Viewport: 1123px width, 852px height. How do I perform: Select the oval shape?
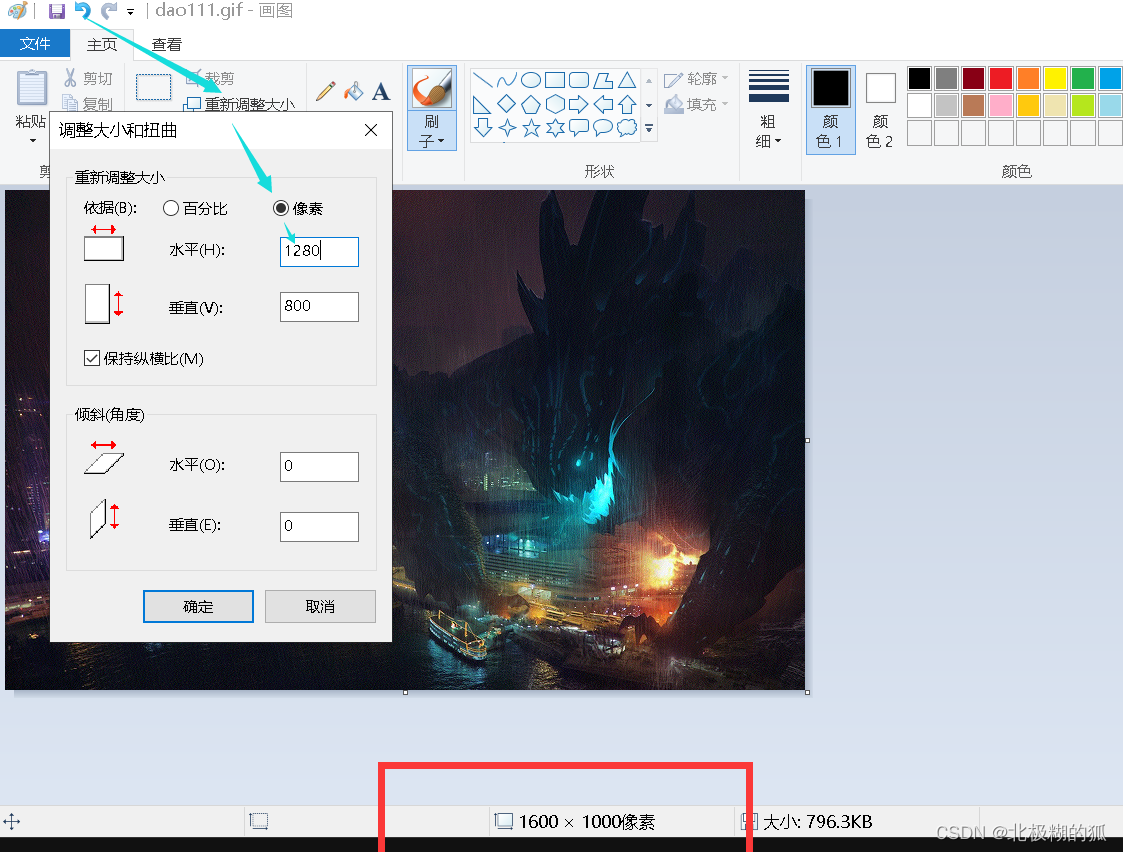[531, 79]
